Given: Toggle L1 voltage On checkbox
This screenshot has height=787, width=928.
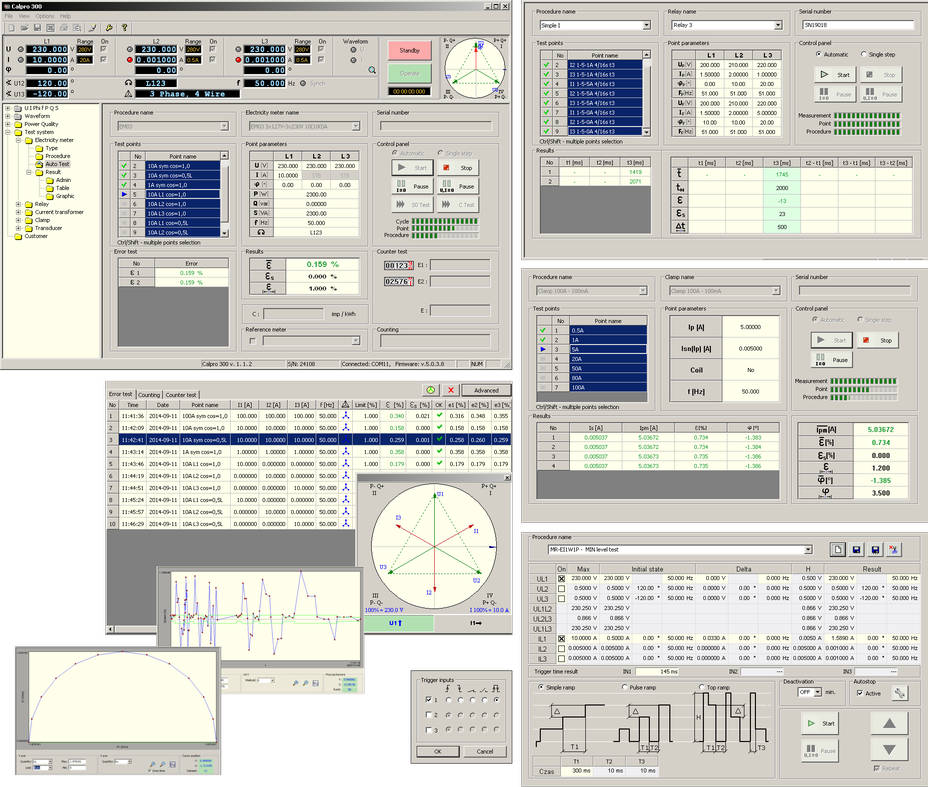Looking at the screenshot, I should [104, 50].
